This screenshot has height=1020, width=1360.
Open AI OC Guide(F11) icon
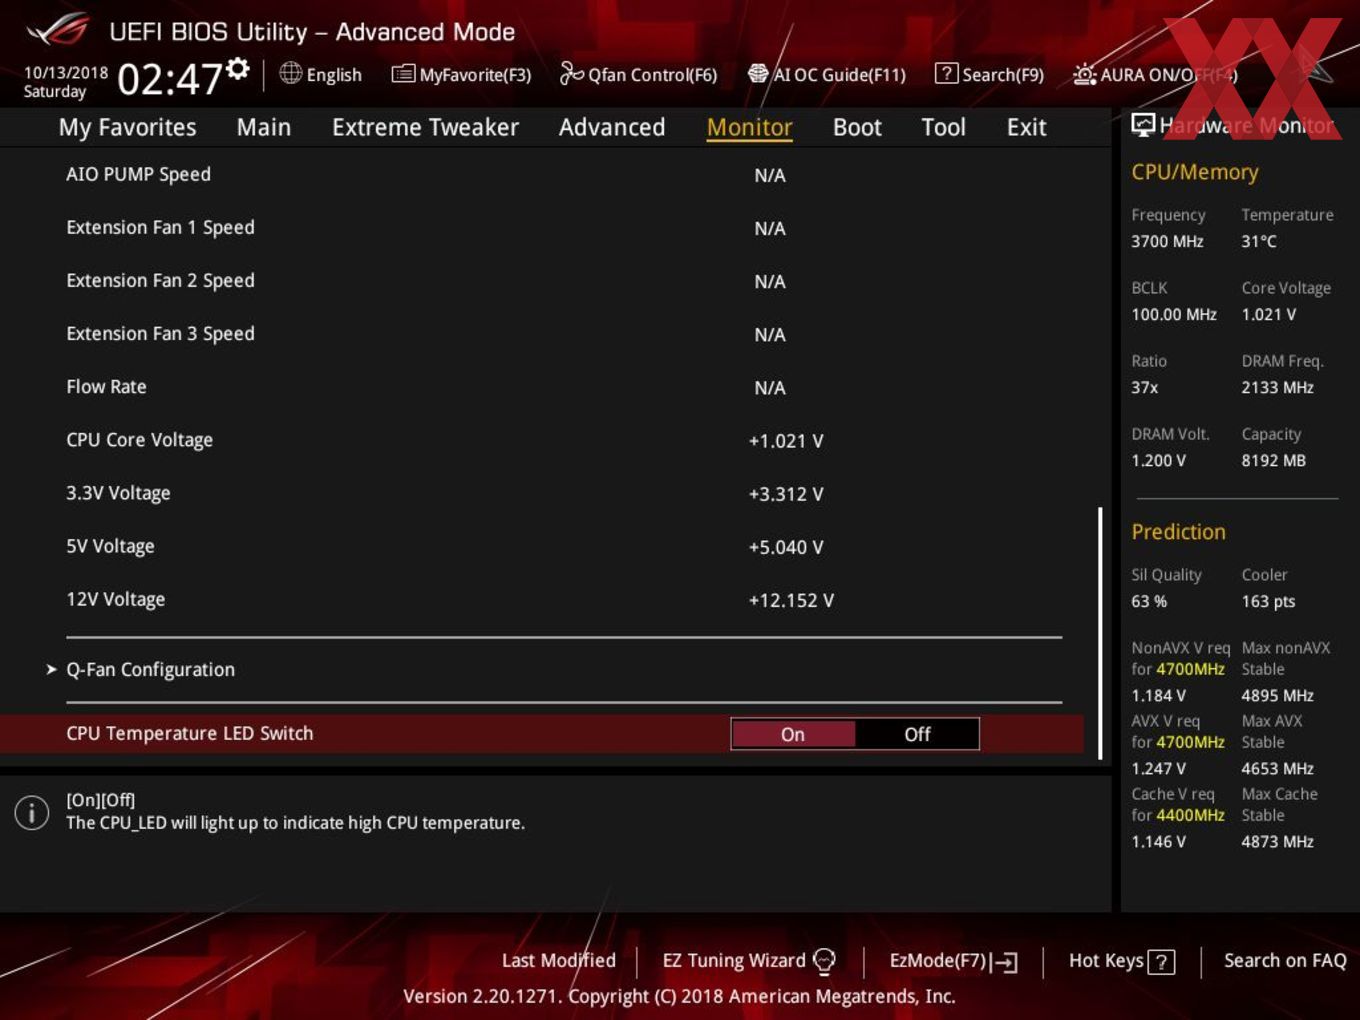pos(758,74)
